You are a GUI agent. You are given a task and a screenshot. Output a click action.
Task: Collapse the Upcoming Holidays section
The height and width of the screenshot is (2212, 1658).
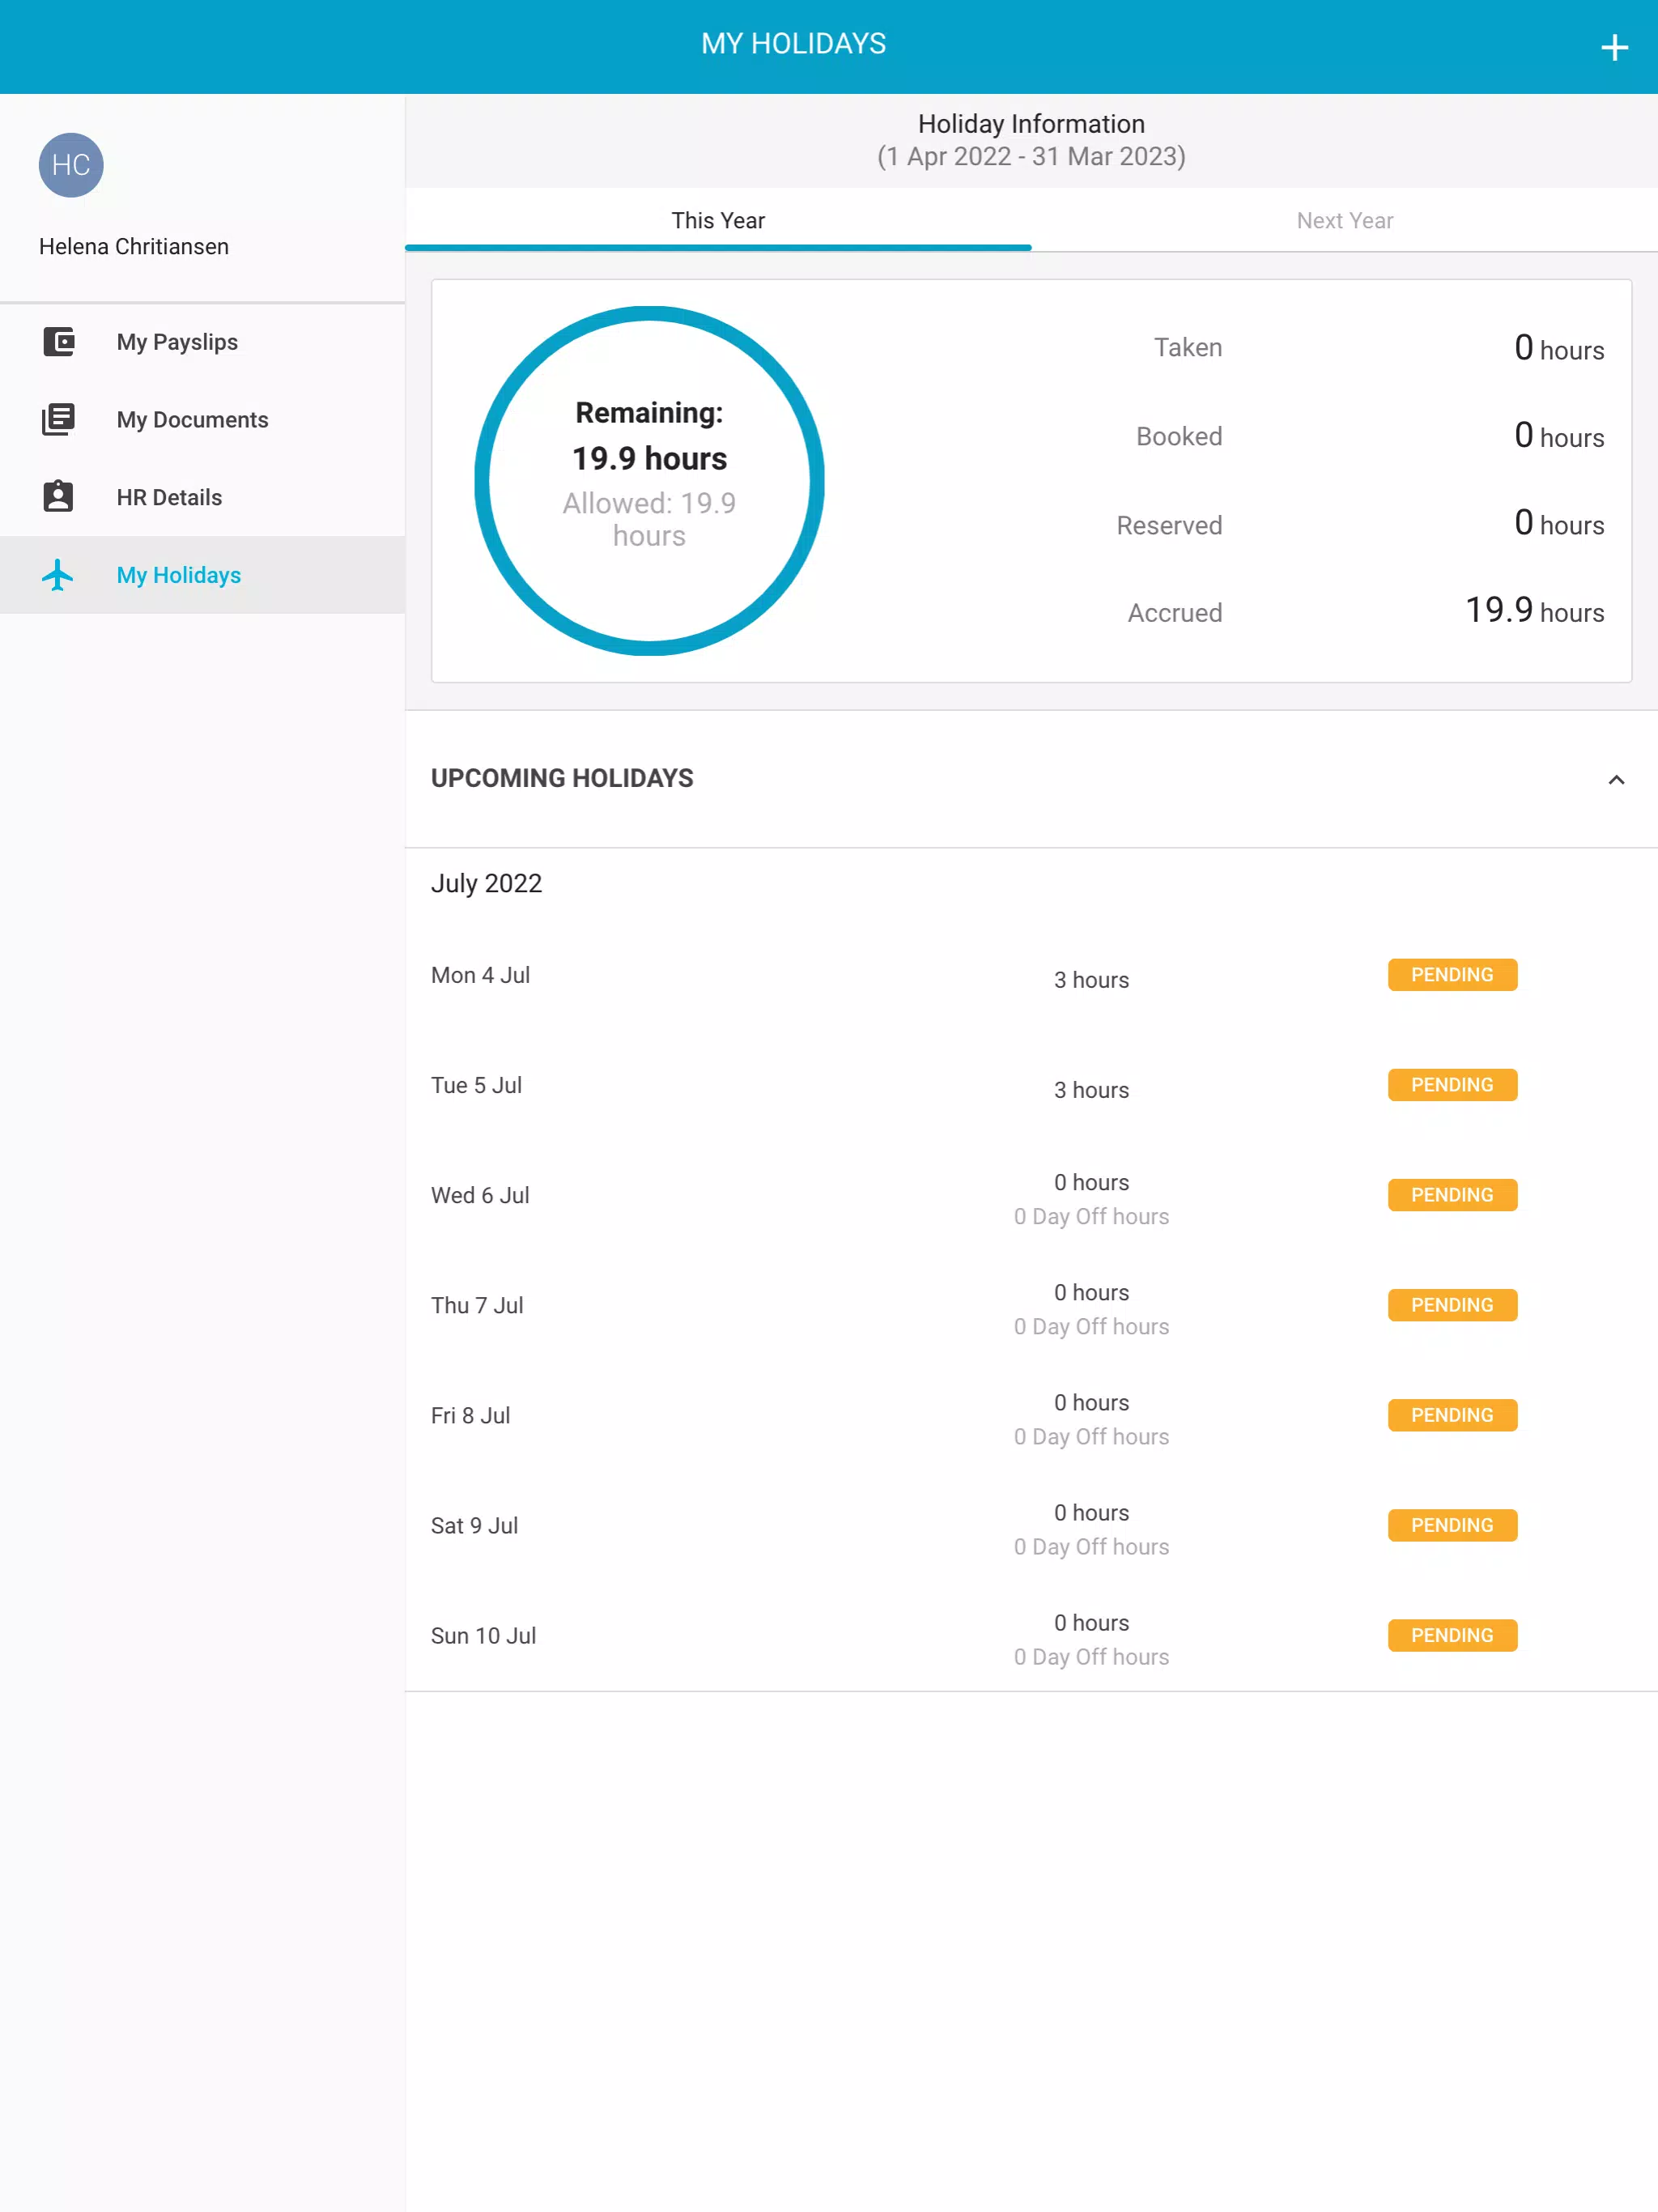click(1615, 779)
